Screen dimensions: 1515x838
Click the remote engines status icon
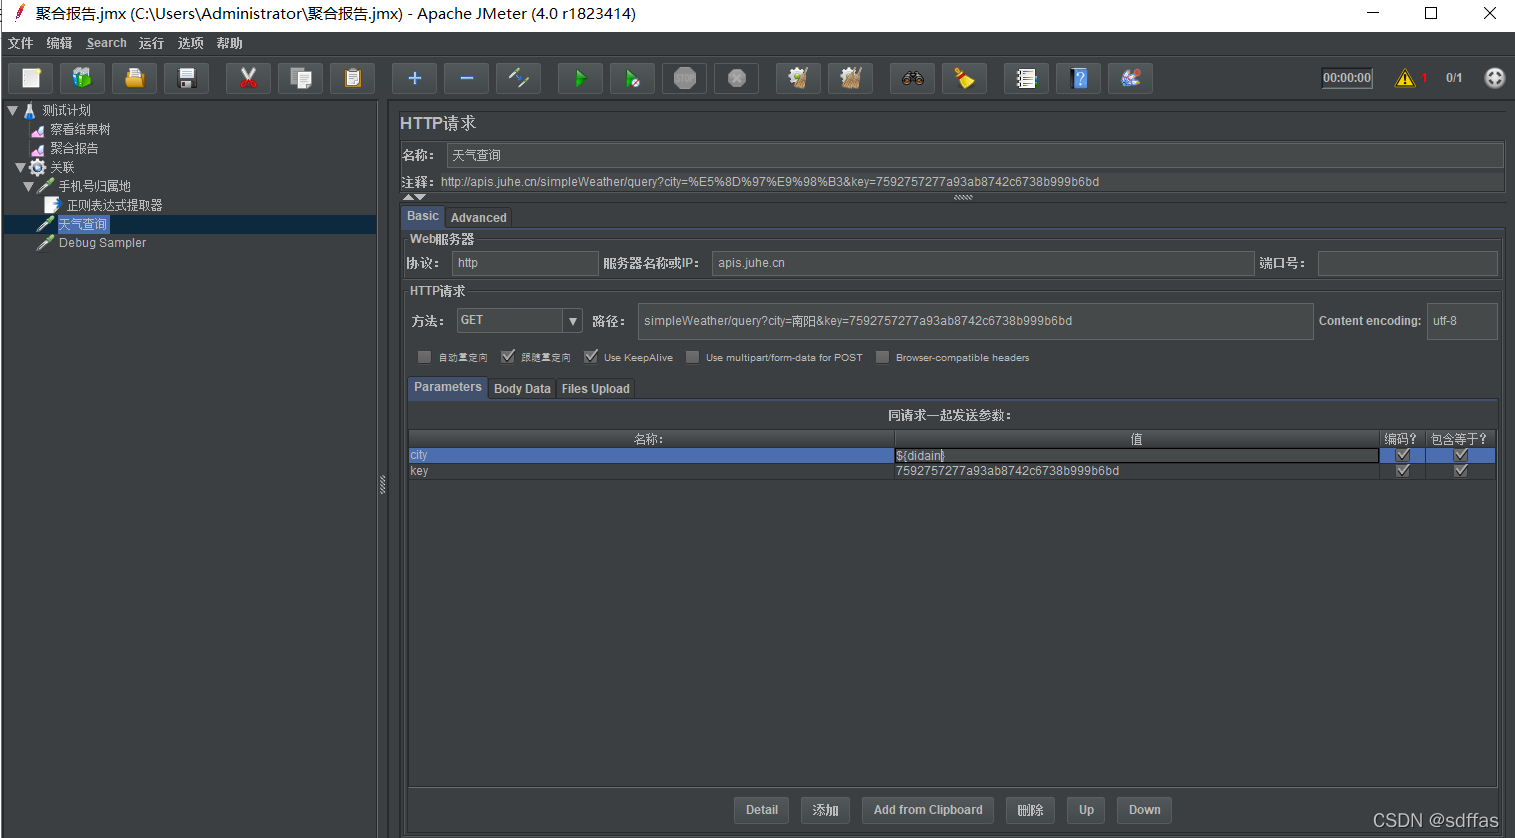1495,78
